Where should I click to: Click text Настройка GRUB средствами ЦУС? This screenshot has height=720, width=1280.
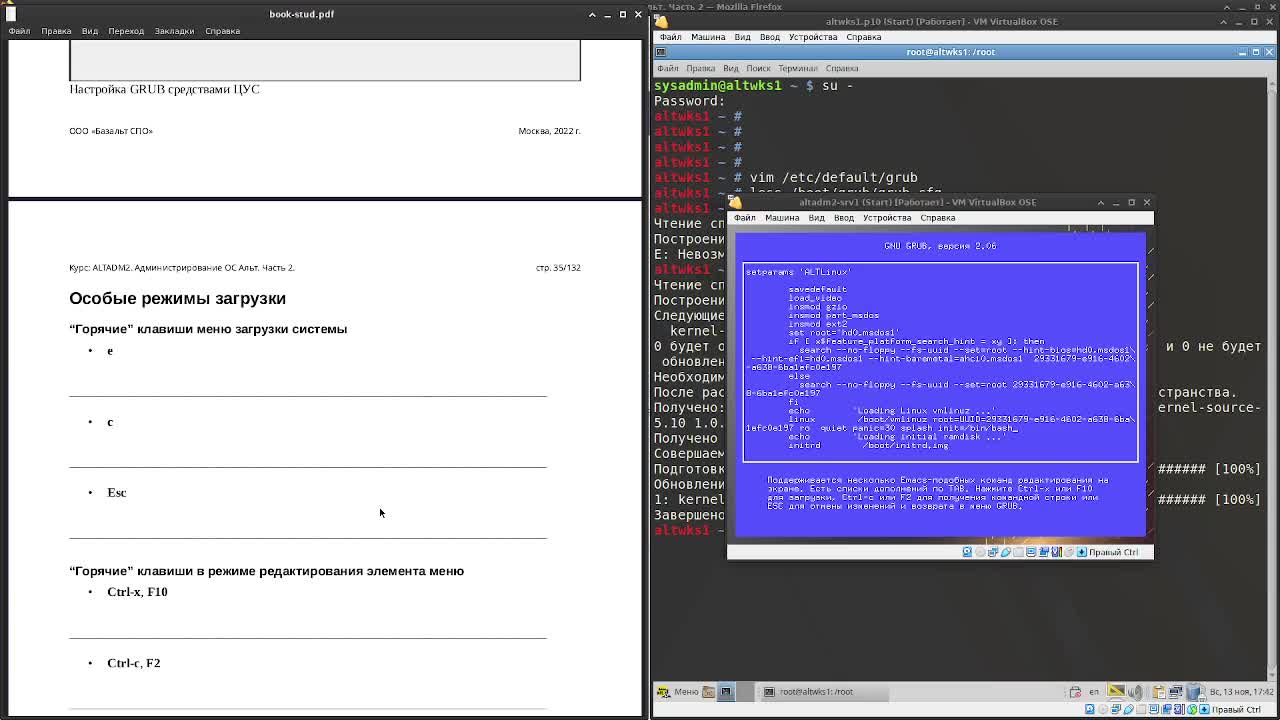tap(164, 89)
